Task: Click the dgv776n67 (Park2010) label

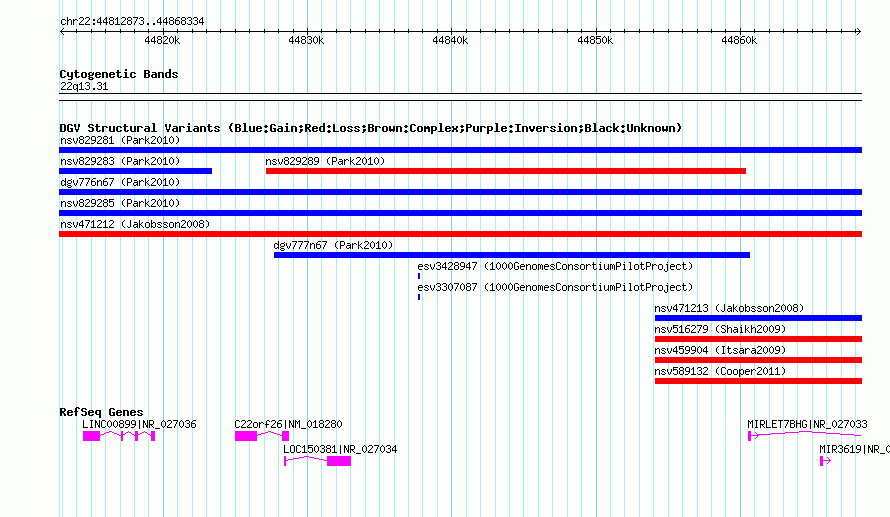Action: [120, 182]
